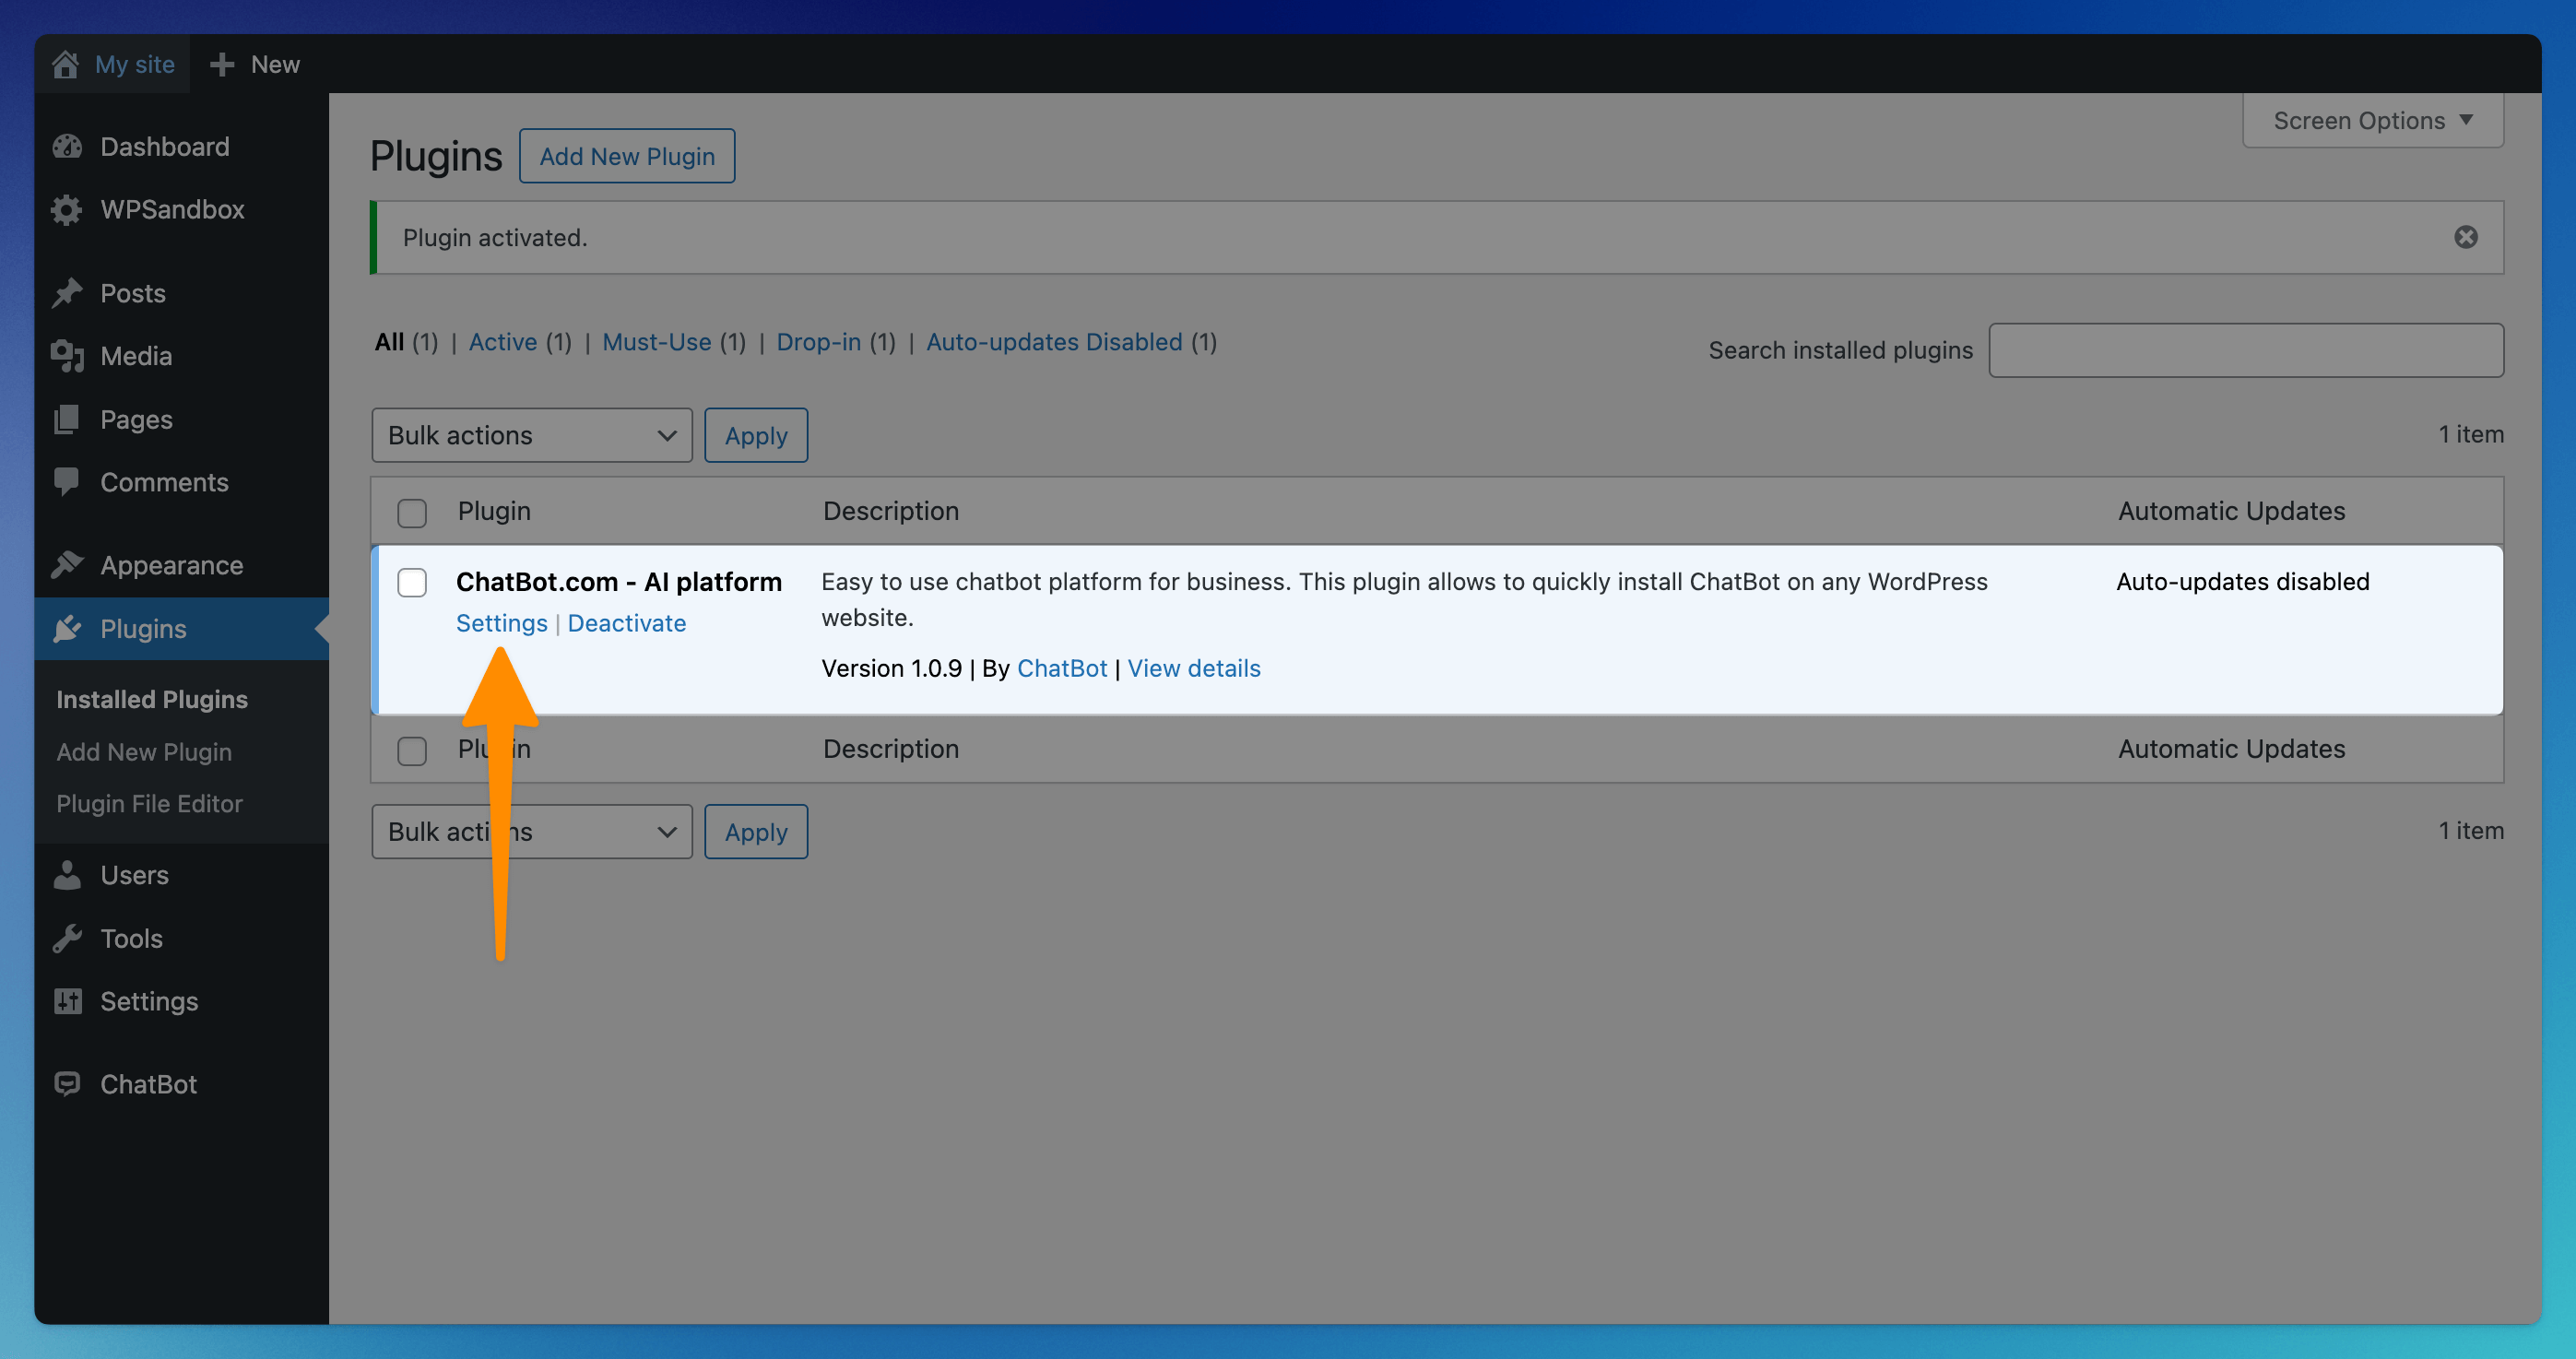Dismiss the Plugin activated notice
2576x1359 pixels.
[x=2465, y=237]
